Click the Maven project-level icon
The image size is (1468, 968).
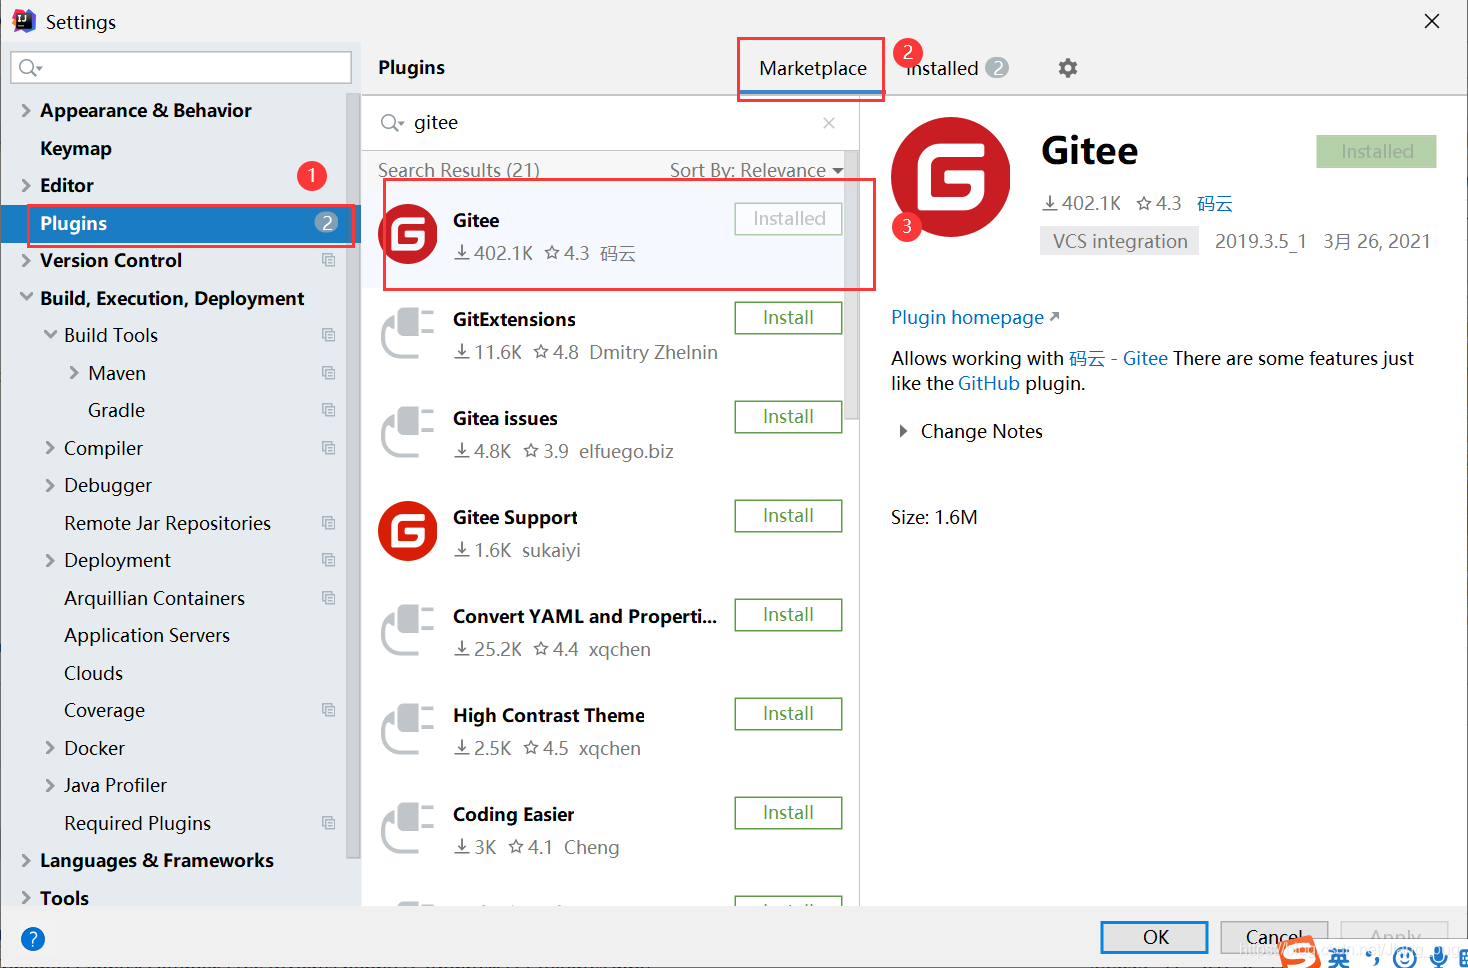[x=328, y=373]
